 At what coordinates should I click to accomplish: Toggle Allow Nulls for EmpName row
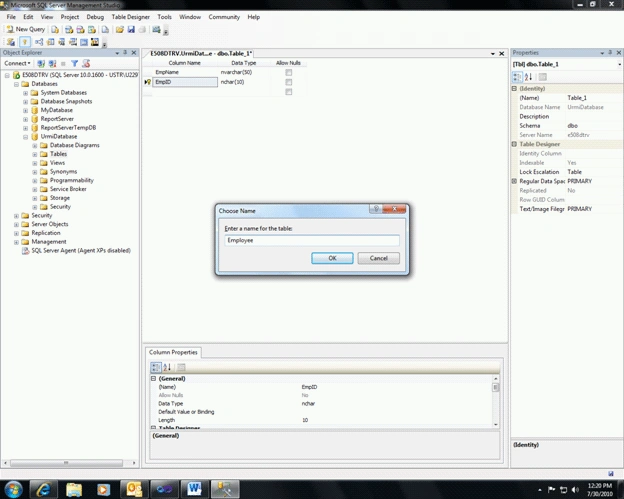point(289,72)
